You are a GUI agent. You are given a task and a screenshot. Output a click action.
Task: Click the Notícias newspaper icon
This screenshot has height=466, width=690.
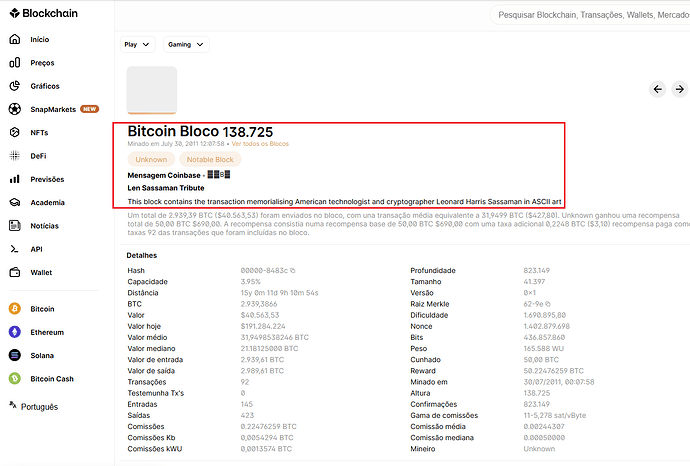tap(15, 225)
